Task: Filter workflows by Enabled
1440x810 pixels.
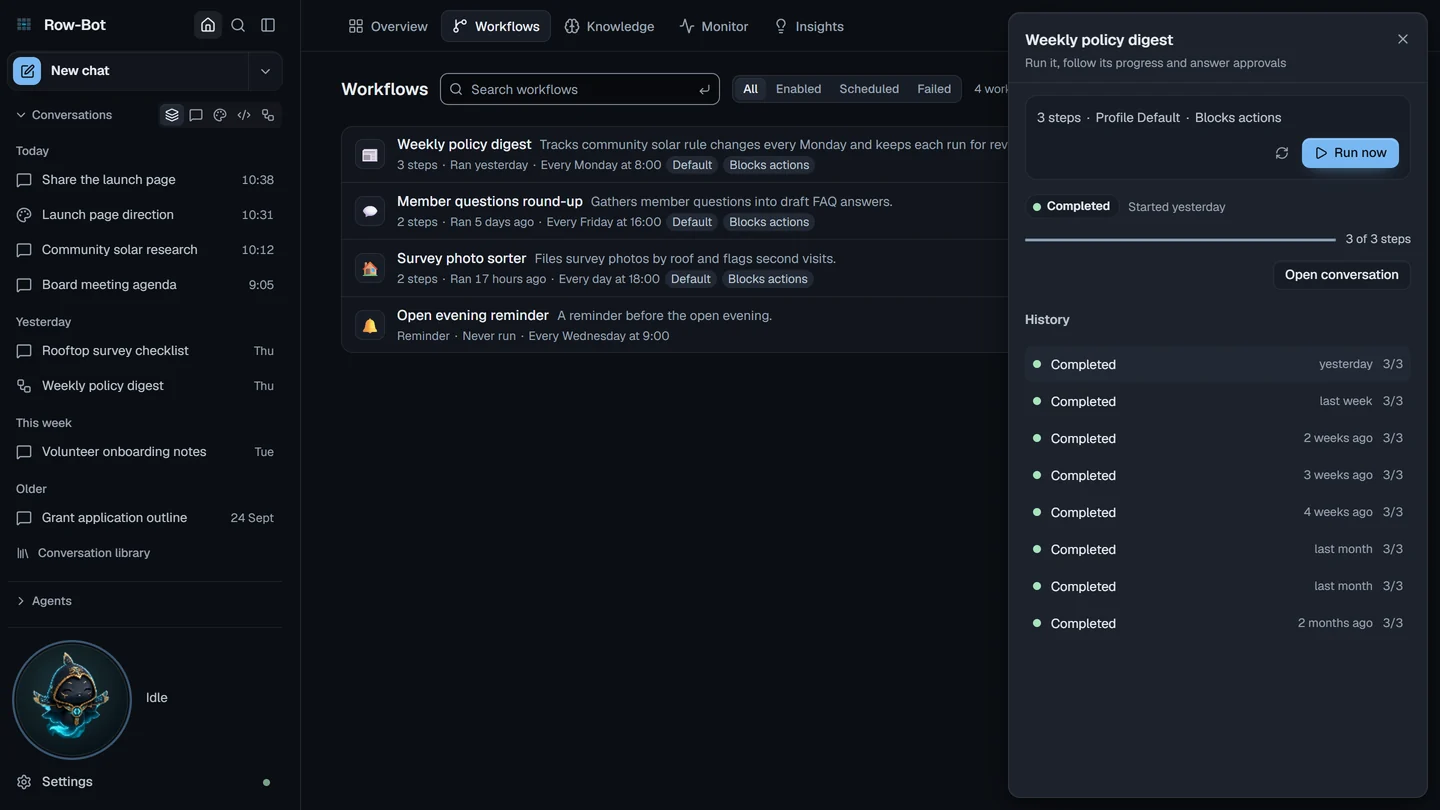Action: [x=798, y=89]
